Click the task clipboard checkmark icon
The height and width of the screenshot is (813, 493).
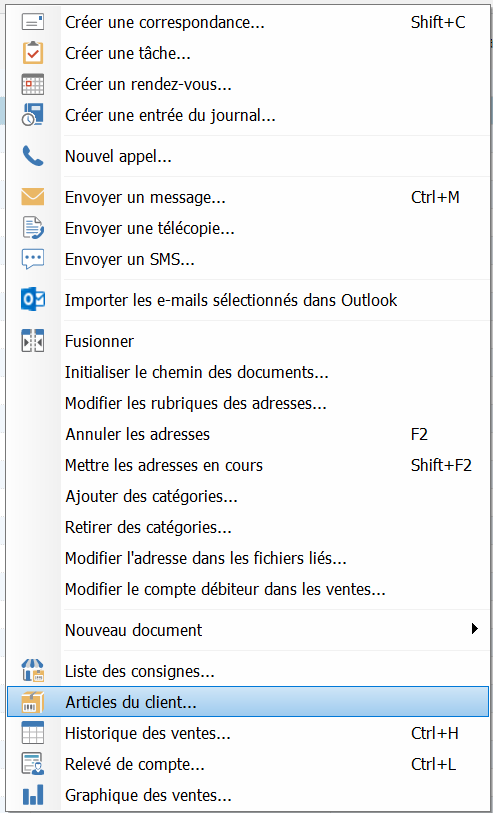click(x=33, y=53)
